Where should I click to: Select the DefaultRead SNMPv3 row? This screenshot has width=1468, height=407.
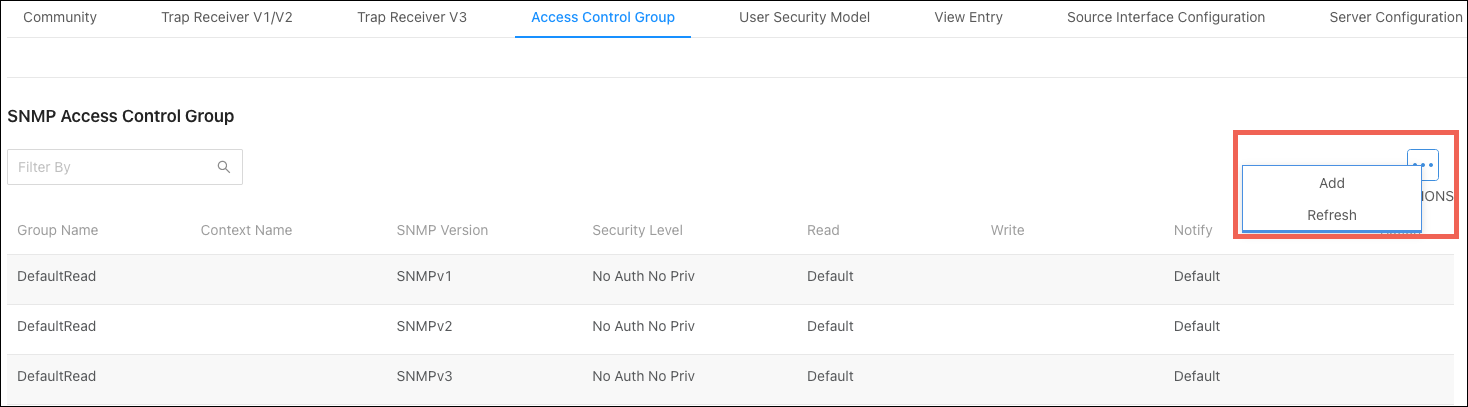(x=730, y=377)
